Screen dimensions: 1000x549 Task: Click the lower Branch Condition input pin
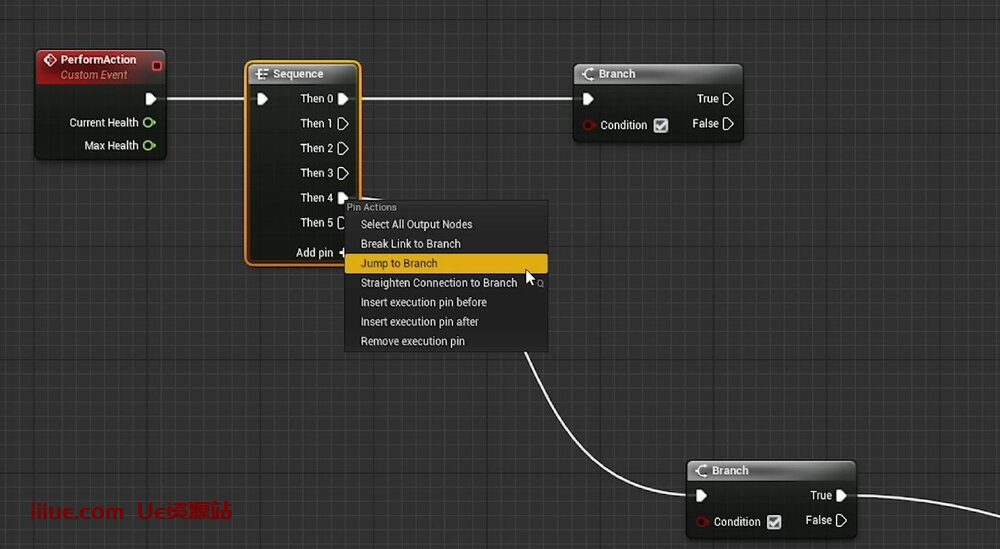(x=702, y=522)
